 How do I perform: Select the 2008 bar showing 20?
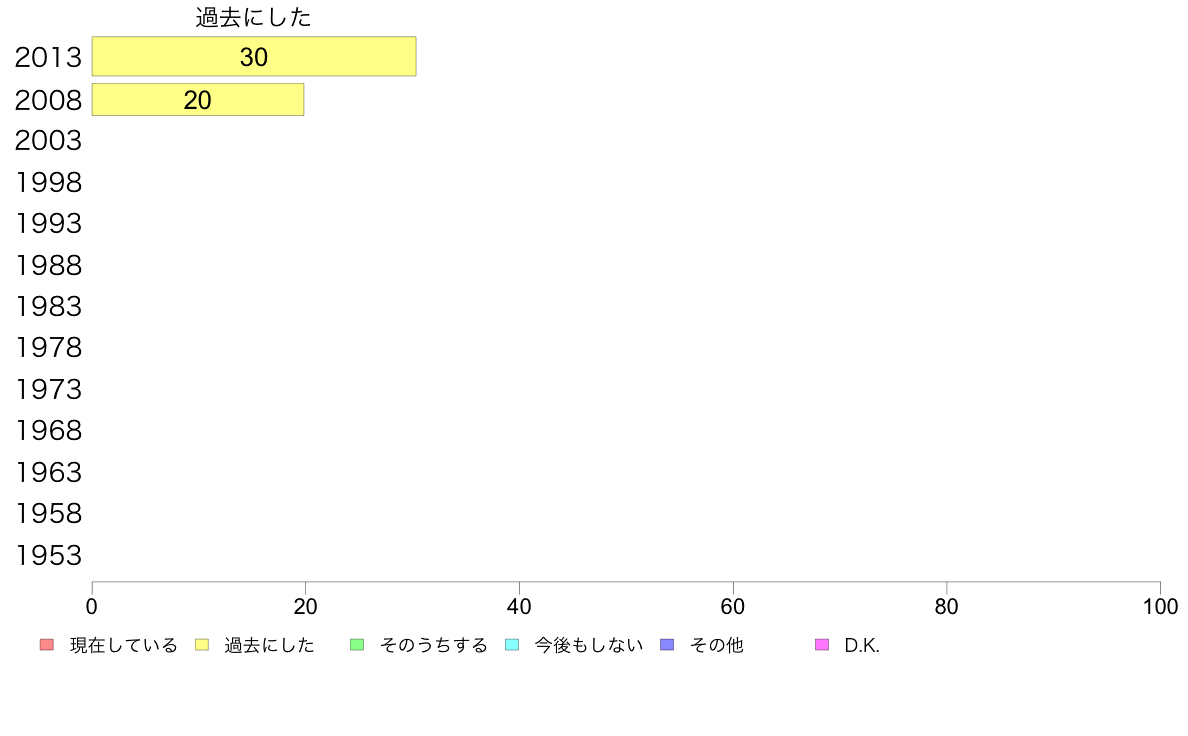[198, 99]
